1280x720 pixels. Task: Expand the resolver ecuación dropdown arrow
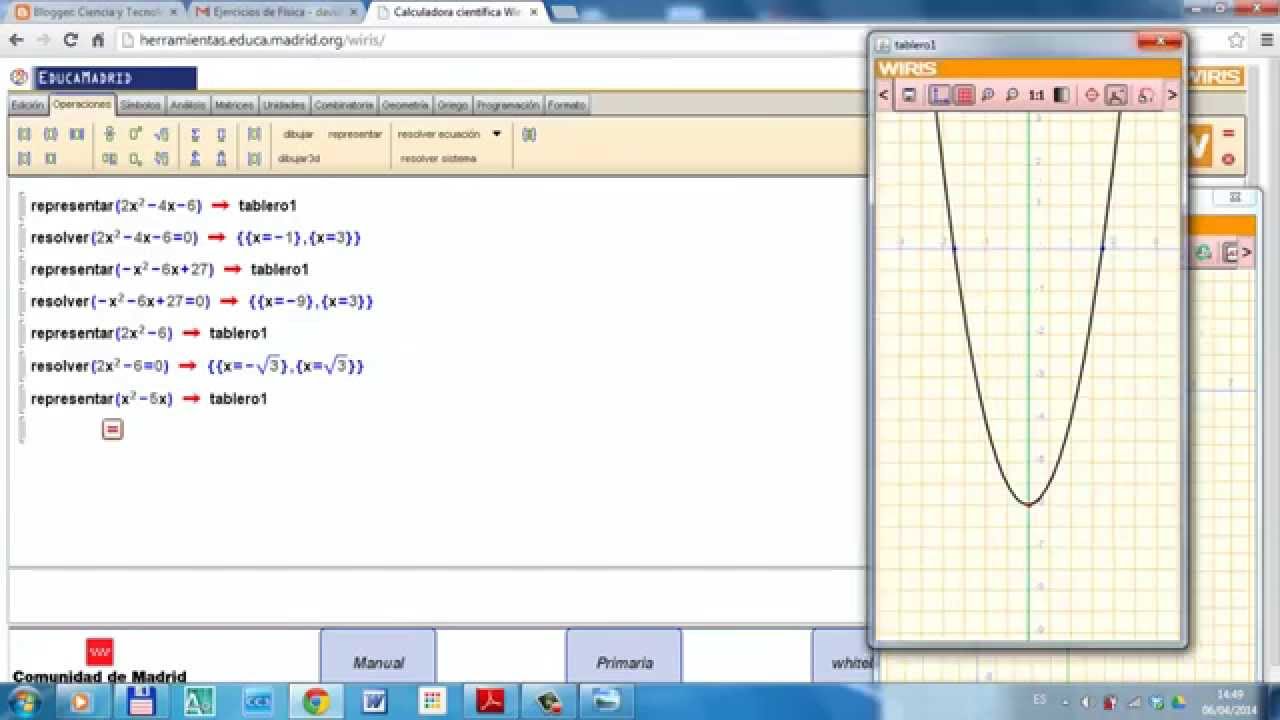496,133
